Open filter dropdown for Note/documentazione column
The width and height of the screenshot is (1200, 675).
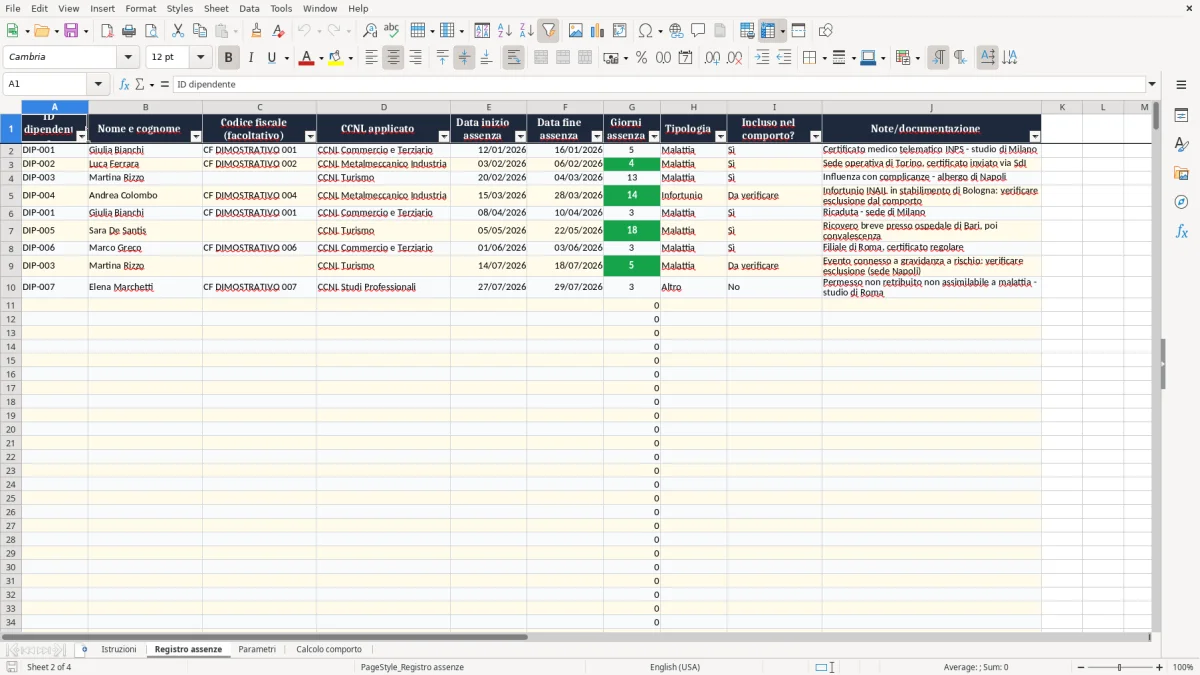tap(1035, 136)
